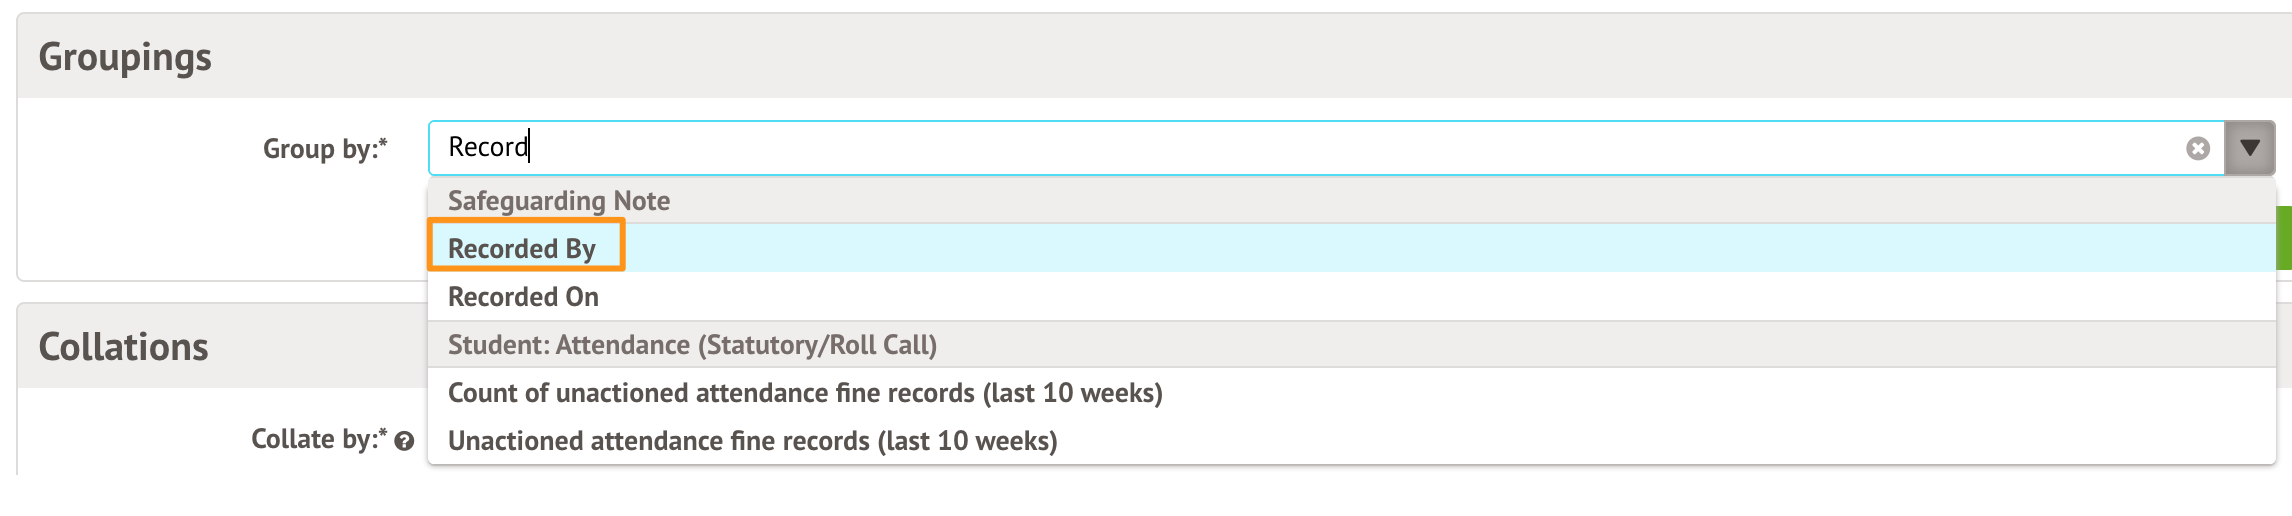Clear the Group by search text
Screen dimensions: 2292x516
[2197, 149]
